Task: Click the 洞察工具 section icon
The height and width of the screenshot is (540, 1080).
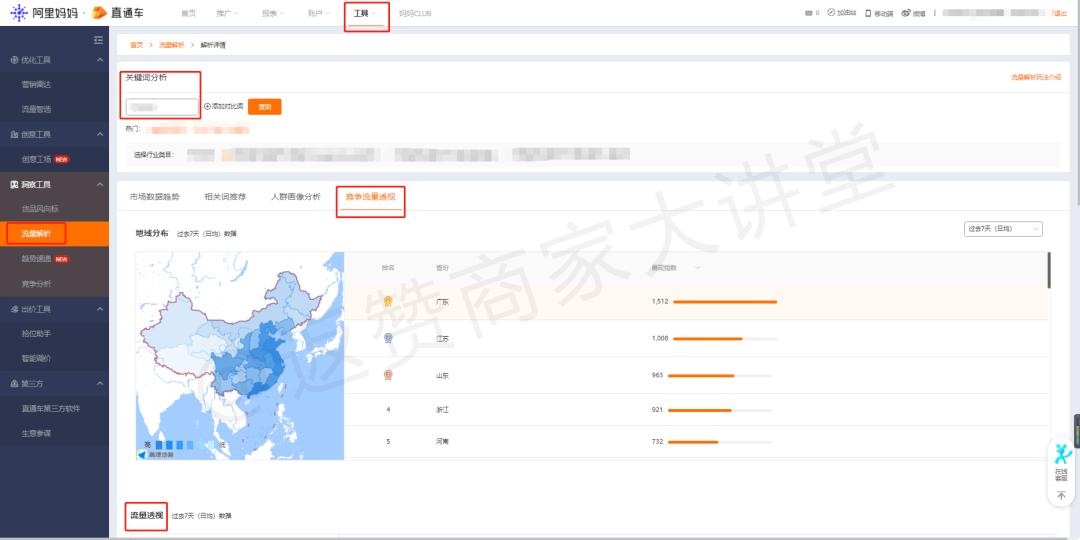Action: coord(14,185)
